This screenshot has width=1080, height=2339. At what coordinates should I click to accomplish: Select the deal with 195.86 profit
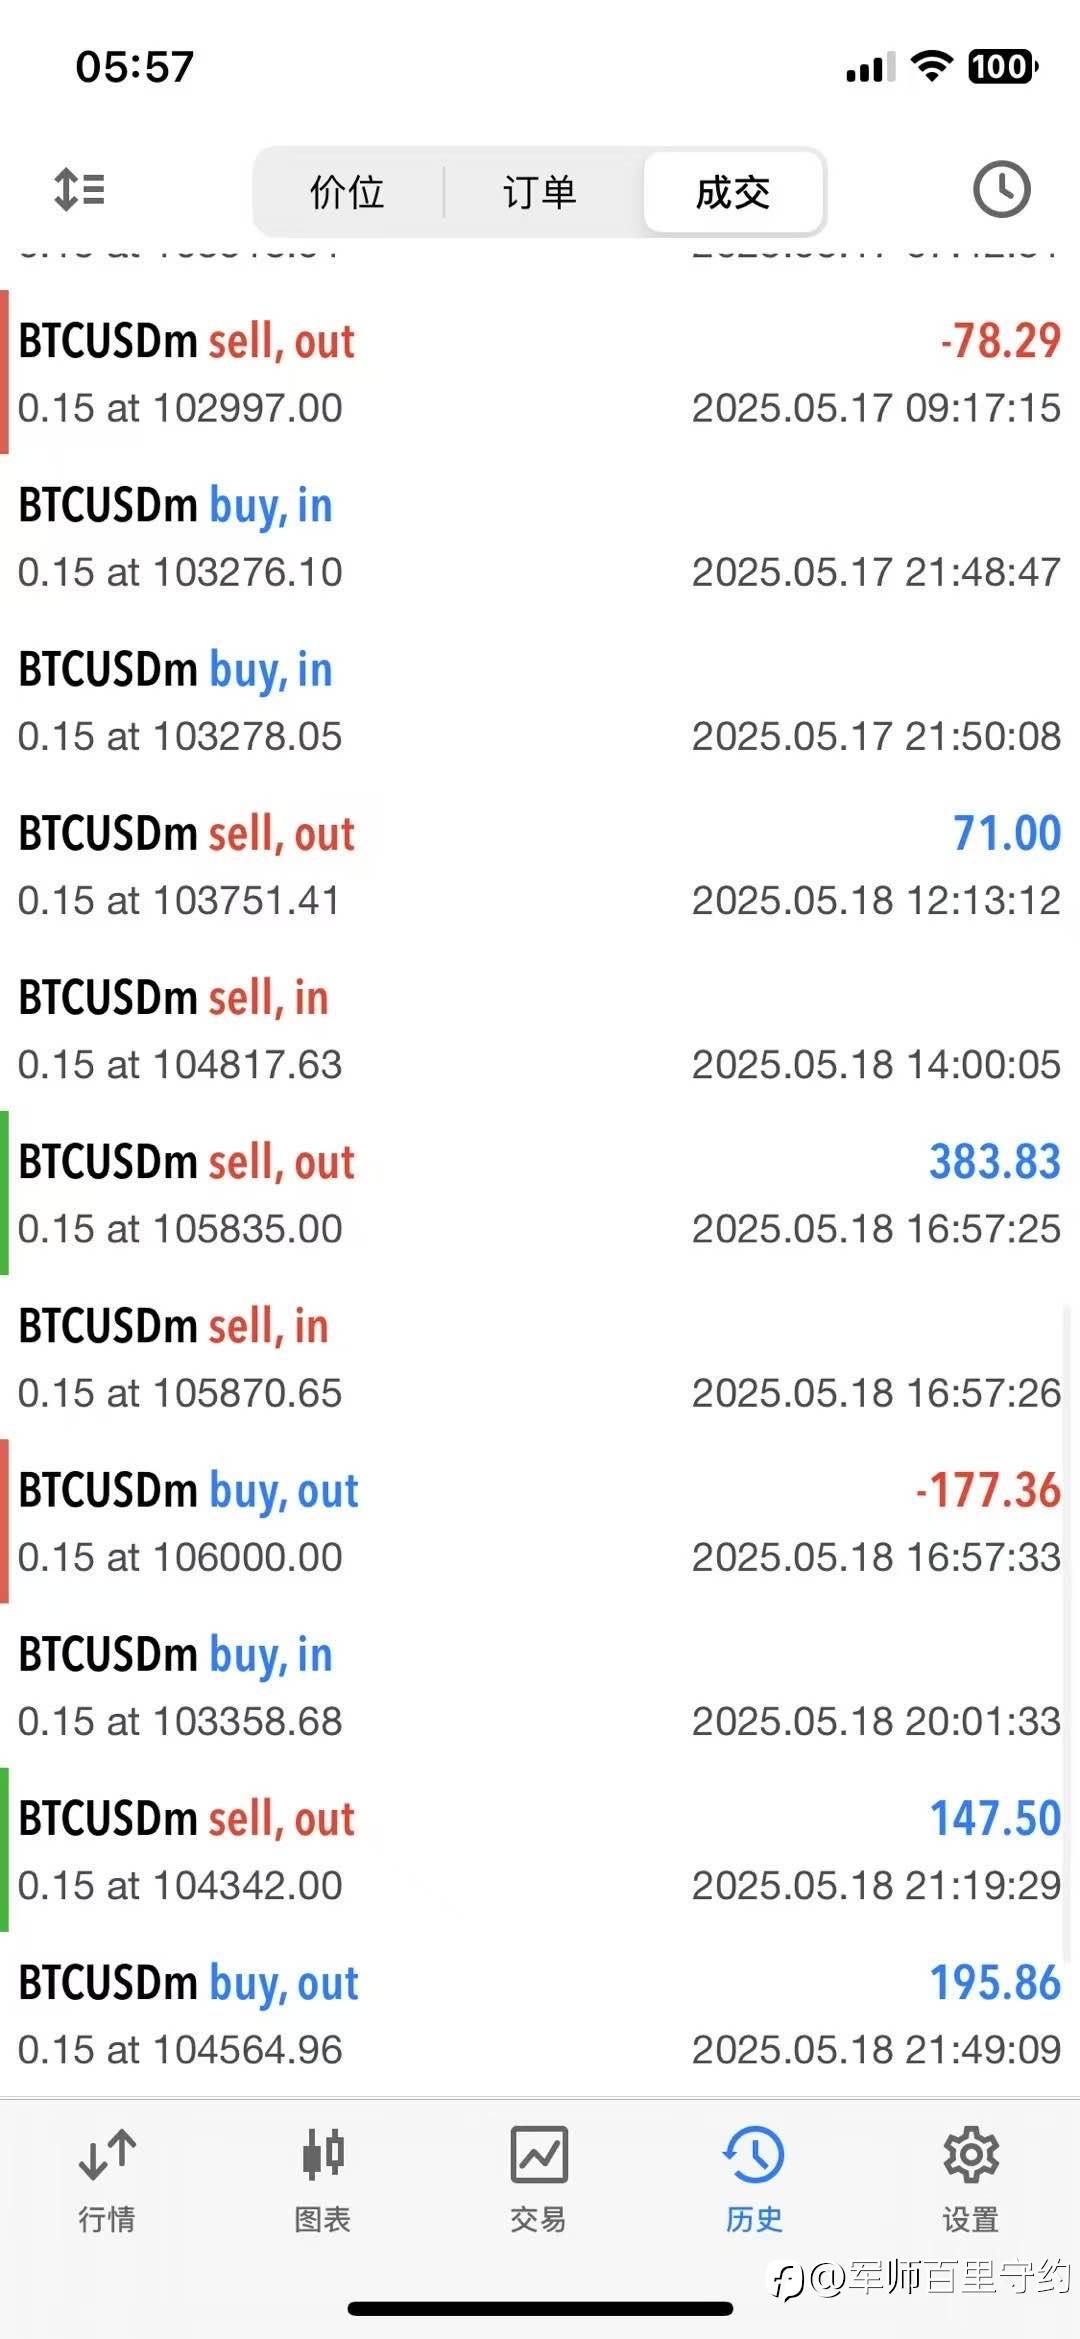[x=540, y=2014]
